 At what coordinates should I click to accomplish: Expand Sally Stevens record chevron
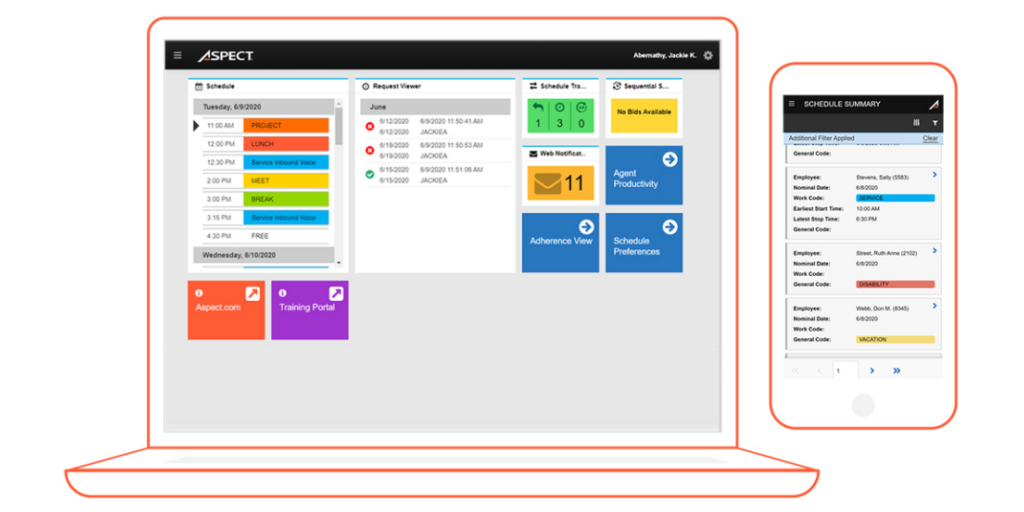pos(934,175)
